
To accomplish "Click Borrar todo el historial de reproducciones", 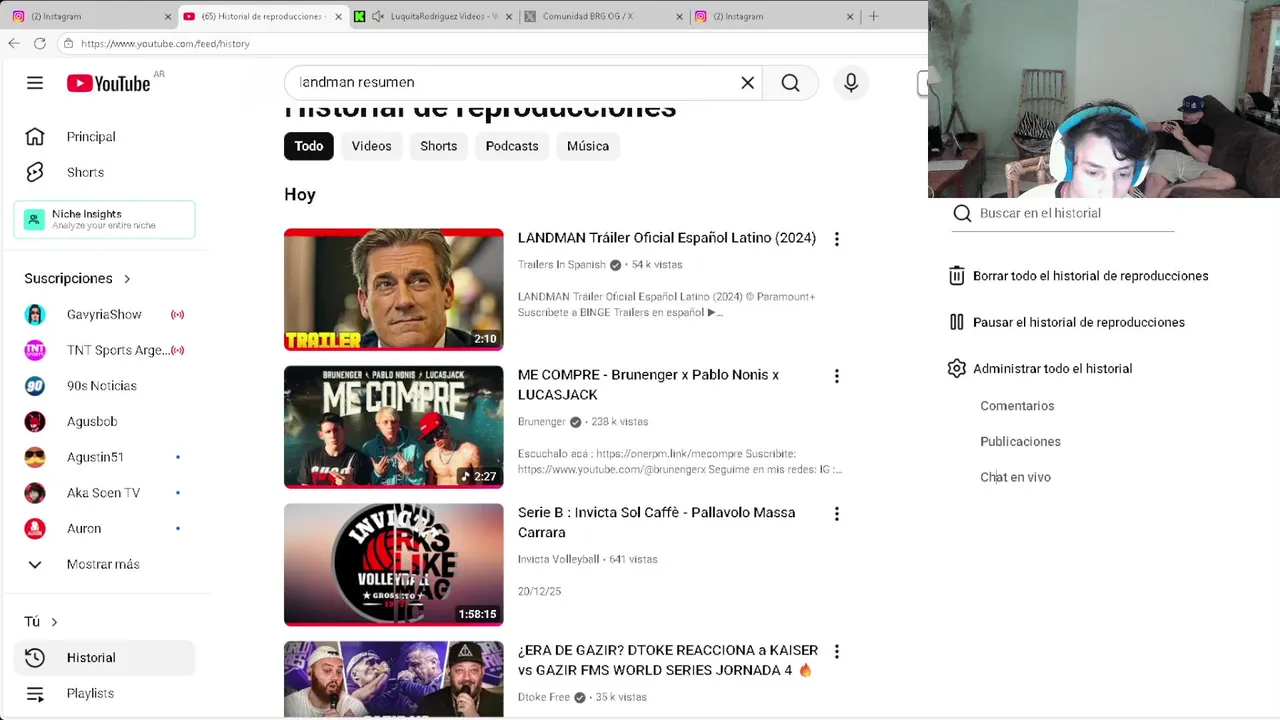I will point(1090,276).
